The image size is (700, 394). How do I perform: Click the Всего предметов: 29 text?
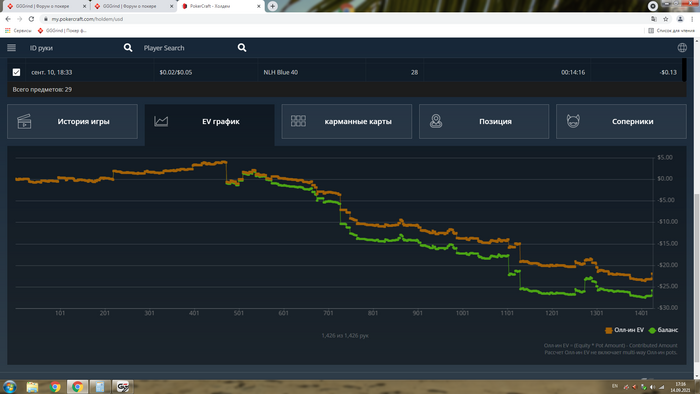[x=42, y=89]
